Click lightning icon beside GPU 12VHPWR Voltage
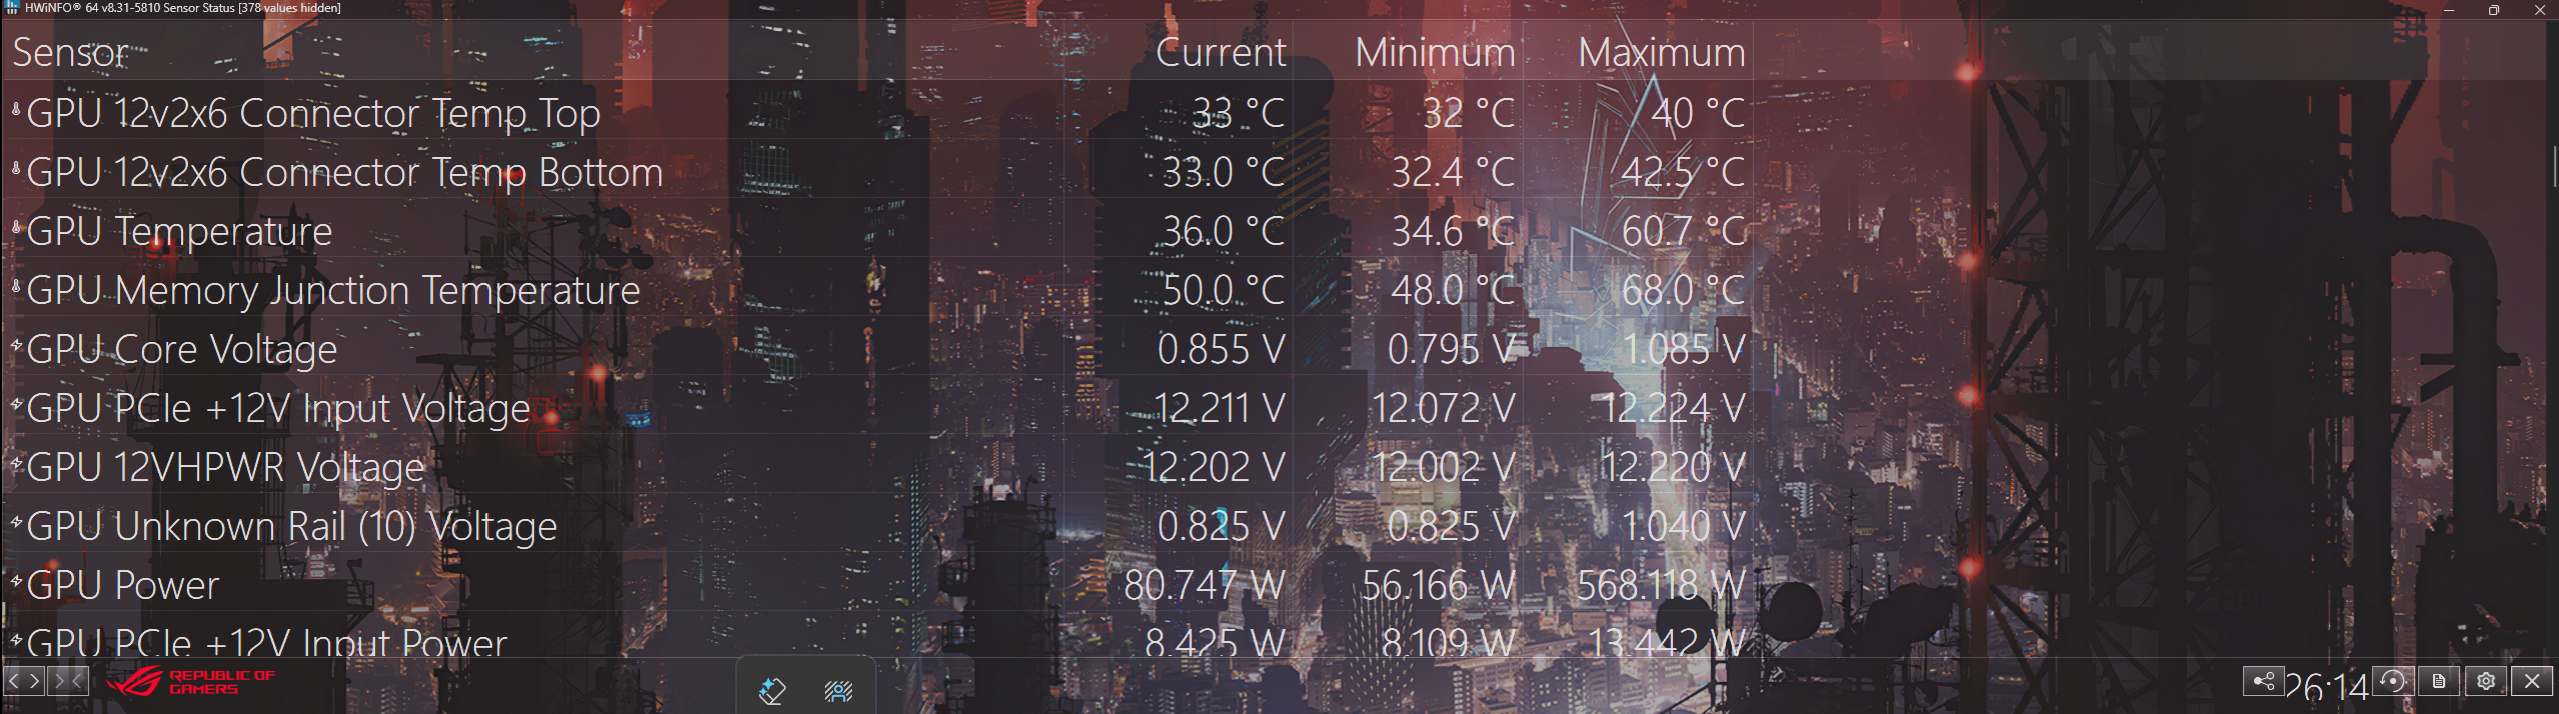This screenshot has width=2559, height=714. tap(16, 463)
